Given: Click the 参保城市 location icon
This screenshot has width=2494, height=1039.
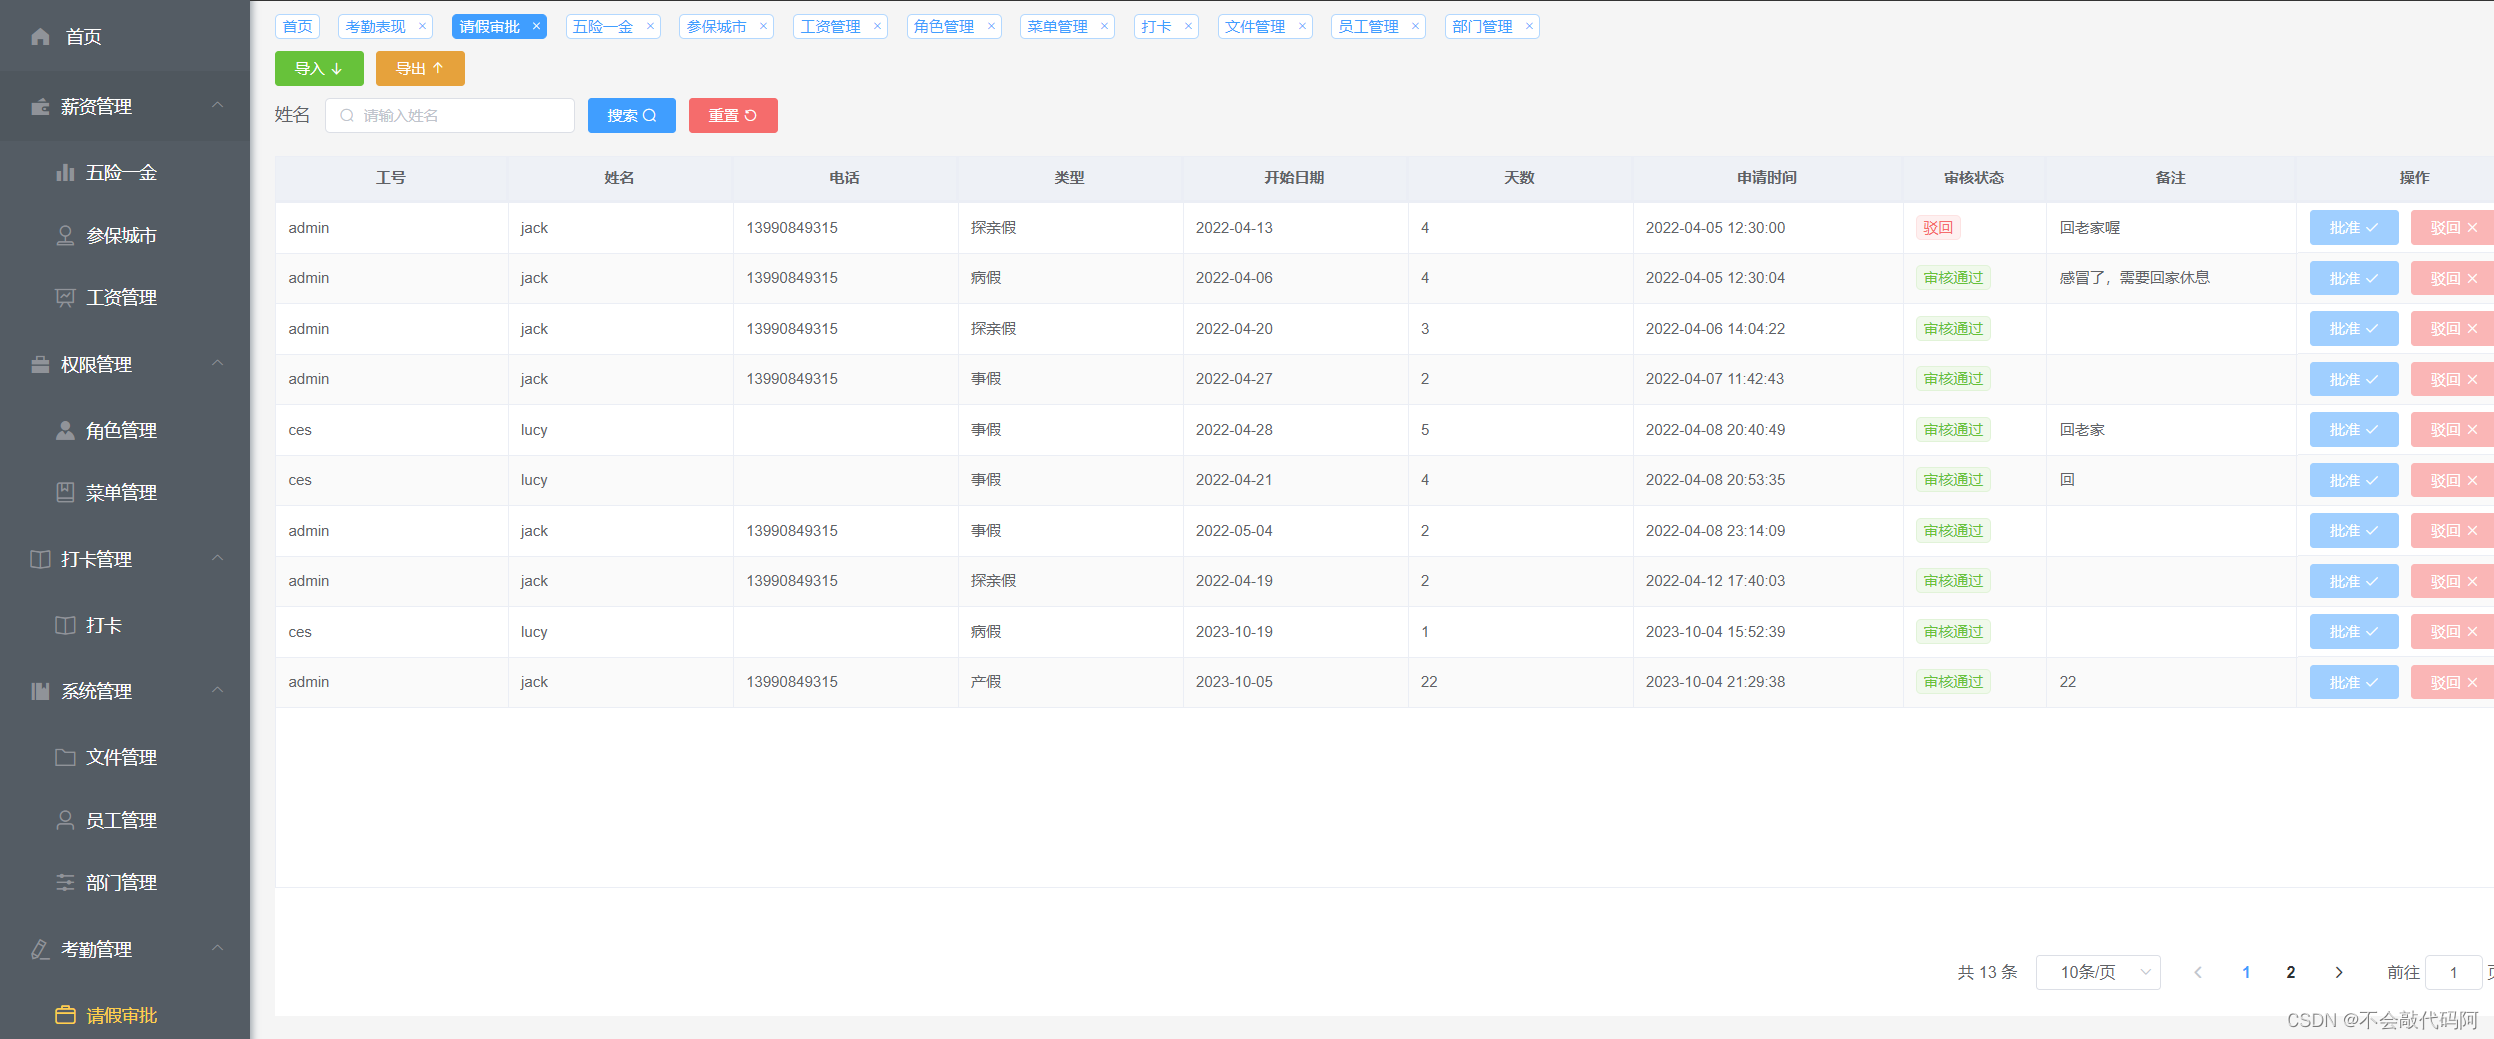Looking at the screenshot, I should pos(65,235).
